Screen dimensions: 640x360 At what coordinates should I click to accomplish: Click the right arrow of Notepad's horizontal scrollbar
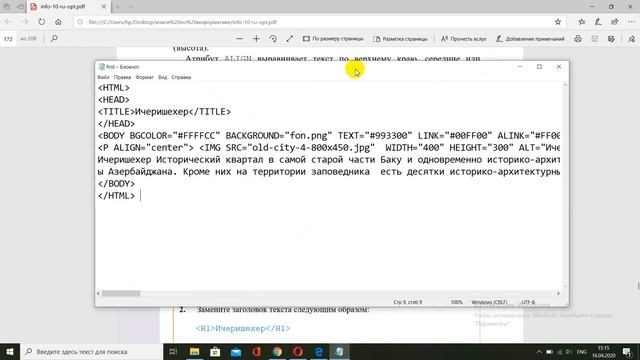click(558, 293)
